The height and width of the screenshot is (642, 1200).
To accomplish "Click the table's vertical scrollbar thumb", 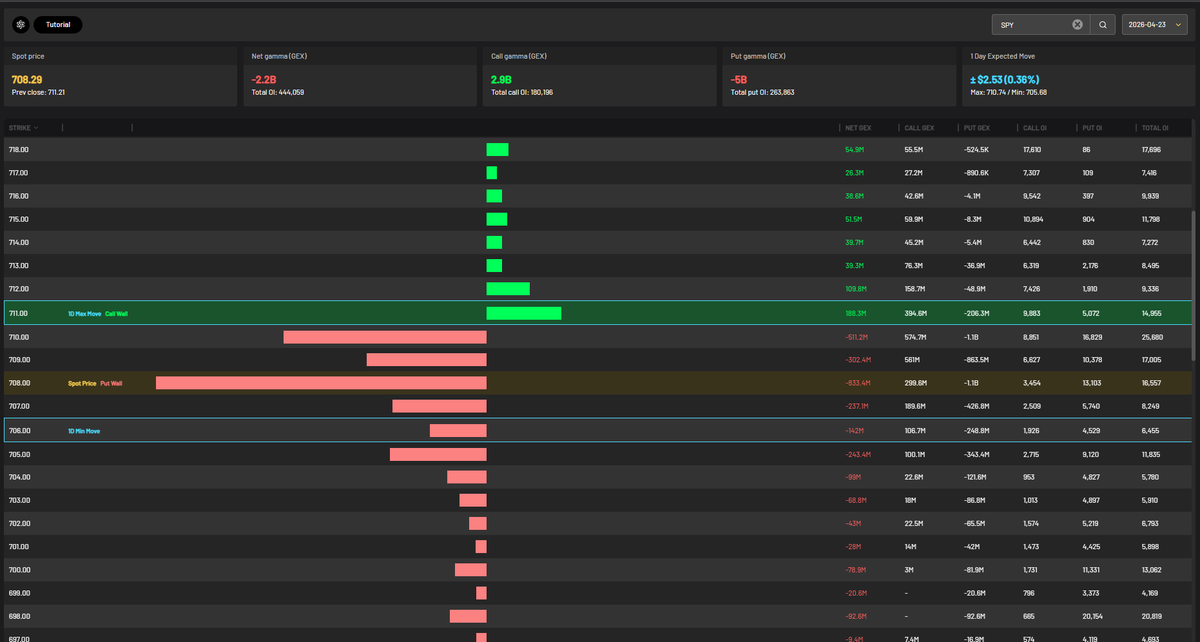I will [1195, 286].
